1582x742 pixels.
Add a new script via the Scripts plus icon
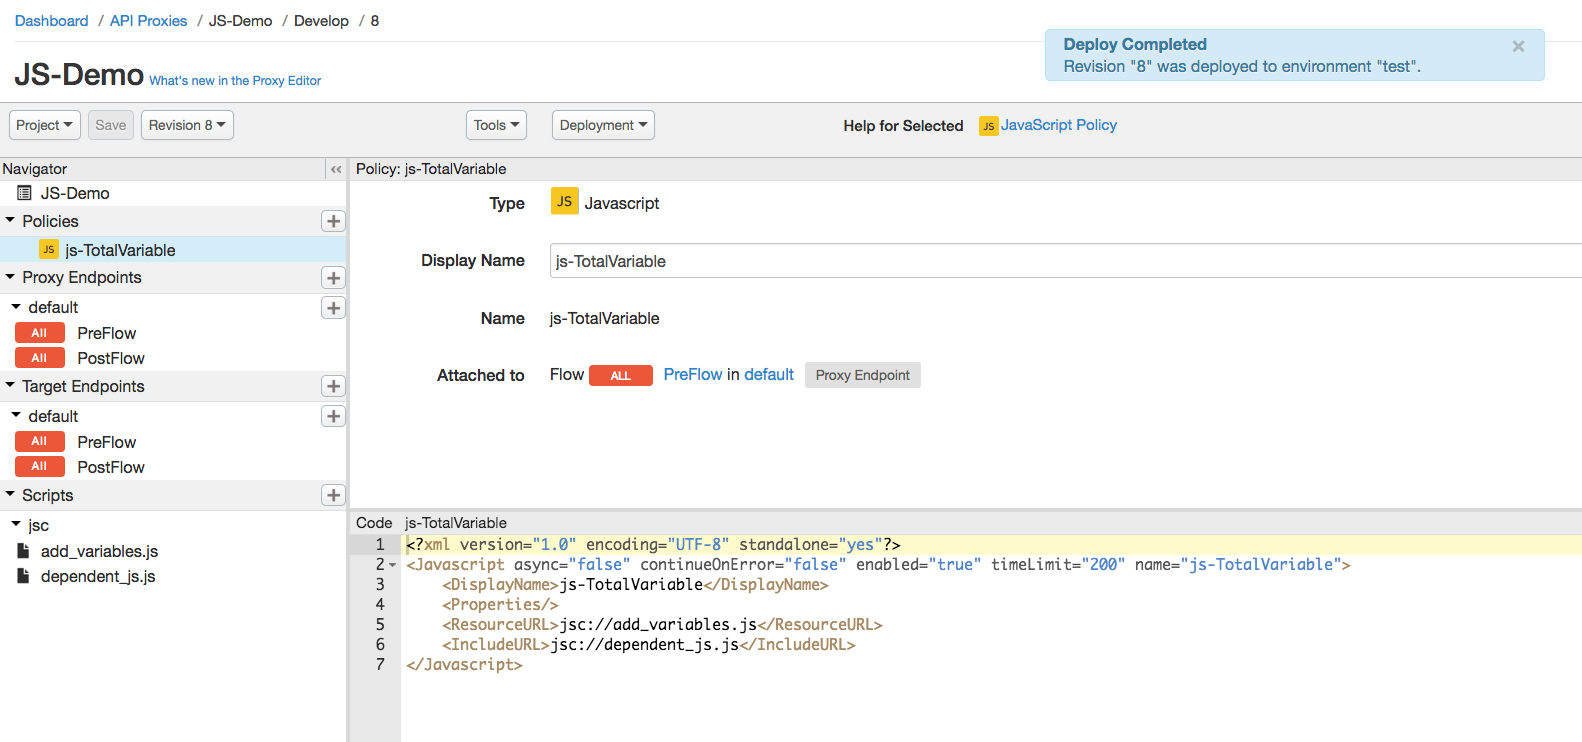333,495
